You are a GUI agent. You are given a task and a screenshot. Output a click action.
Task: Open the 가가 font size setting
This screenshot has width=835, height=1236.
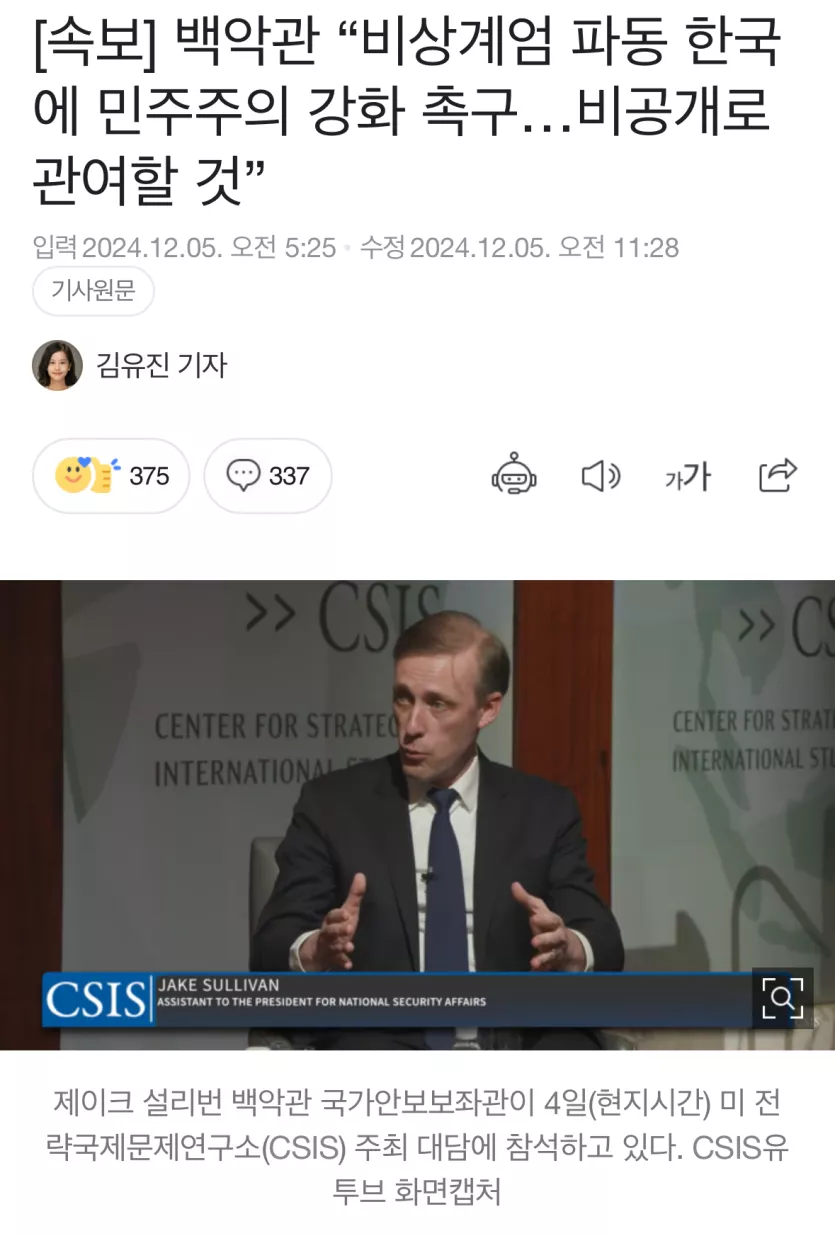(x=687, y=476)
